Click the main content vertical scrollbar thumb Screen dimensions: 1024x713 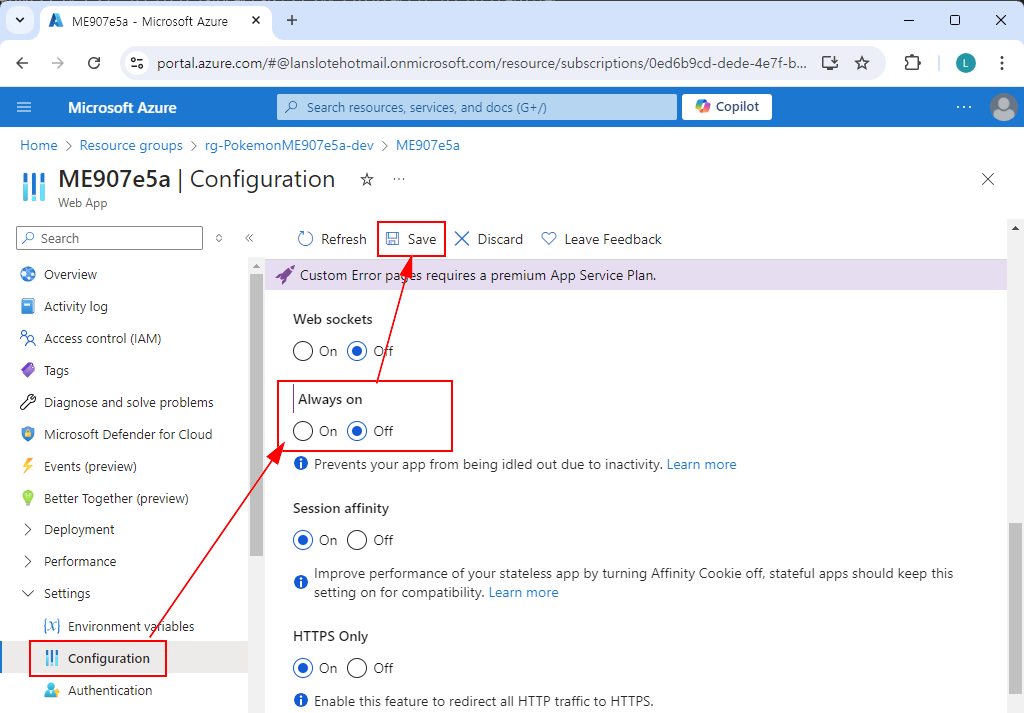[x=1015, y=606]
